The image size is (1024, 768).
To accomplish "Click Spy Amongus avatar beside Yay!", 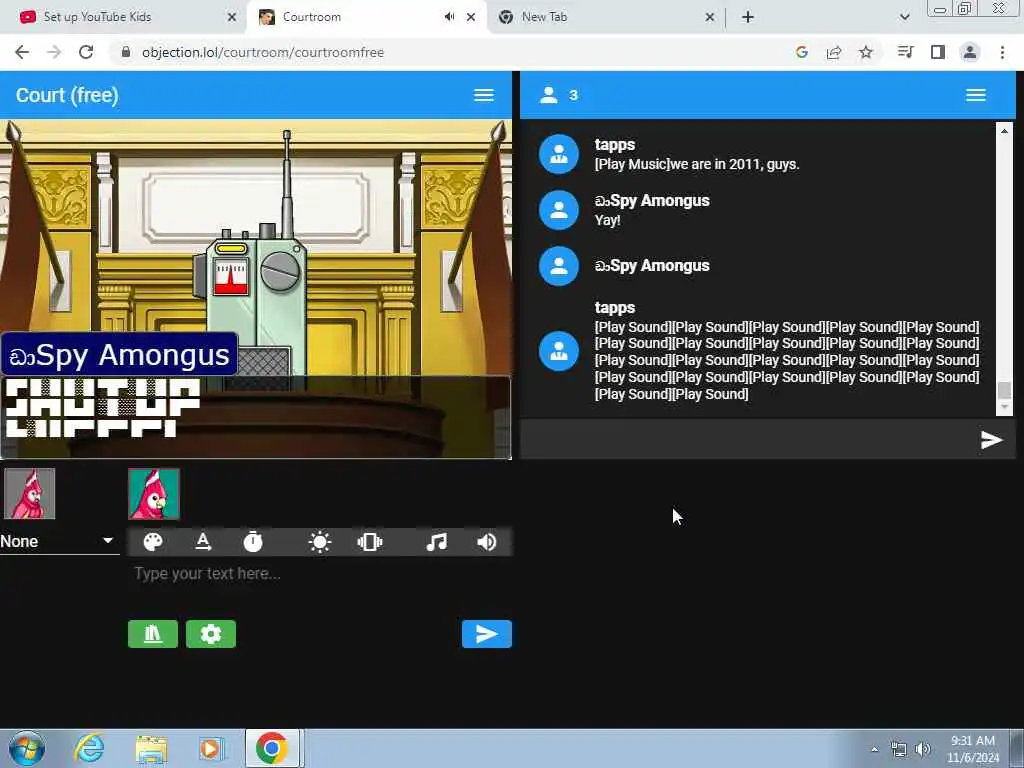I will 559,210.
